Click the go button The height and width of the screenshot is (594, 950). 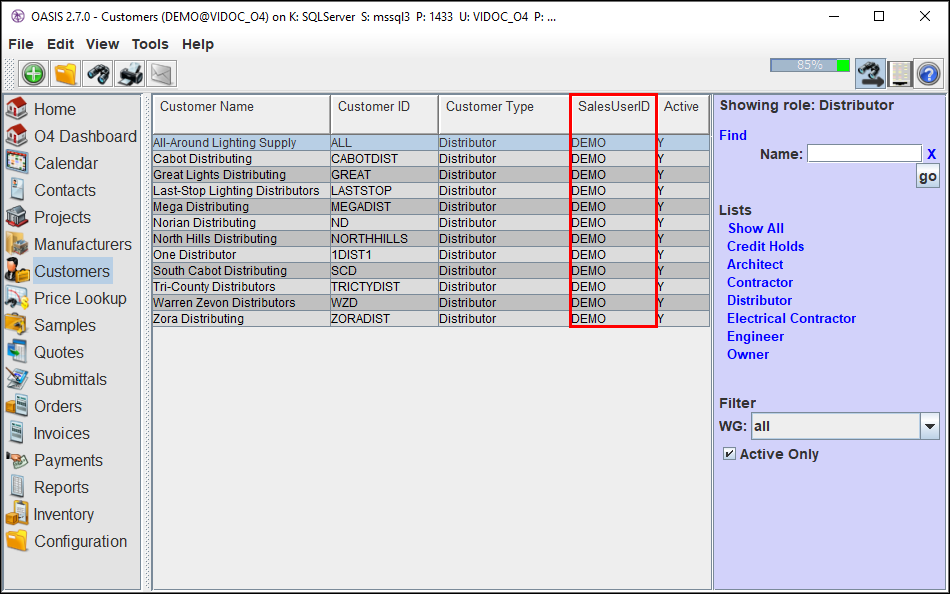928,176
